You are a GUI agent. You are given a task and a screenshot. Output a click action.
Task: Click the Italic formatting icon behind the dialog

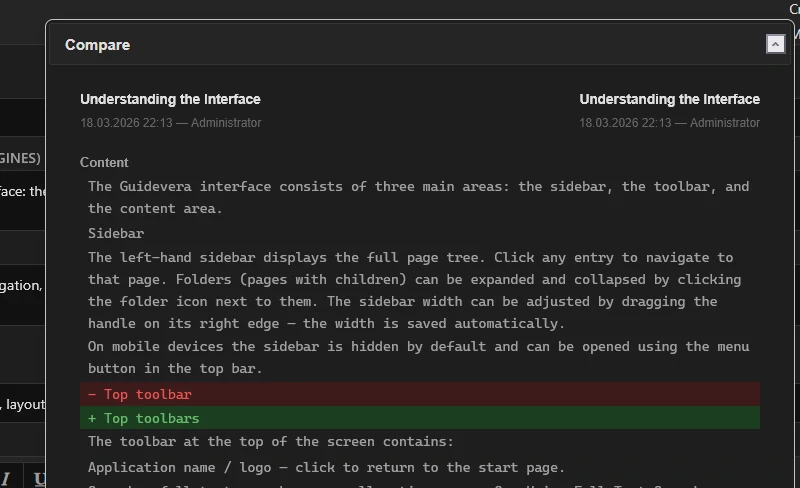click(x=6, y=478)
